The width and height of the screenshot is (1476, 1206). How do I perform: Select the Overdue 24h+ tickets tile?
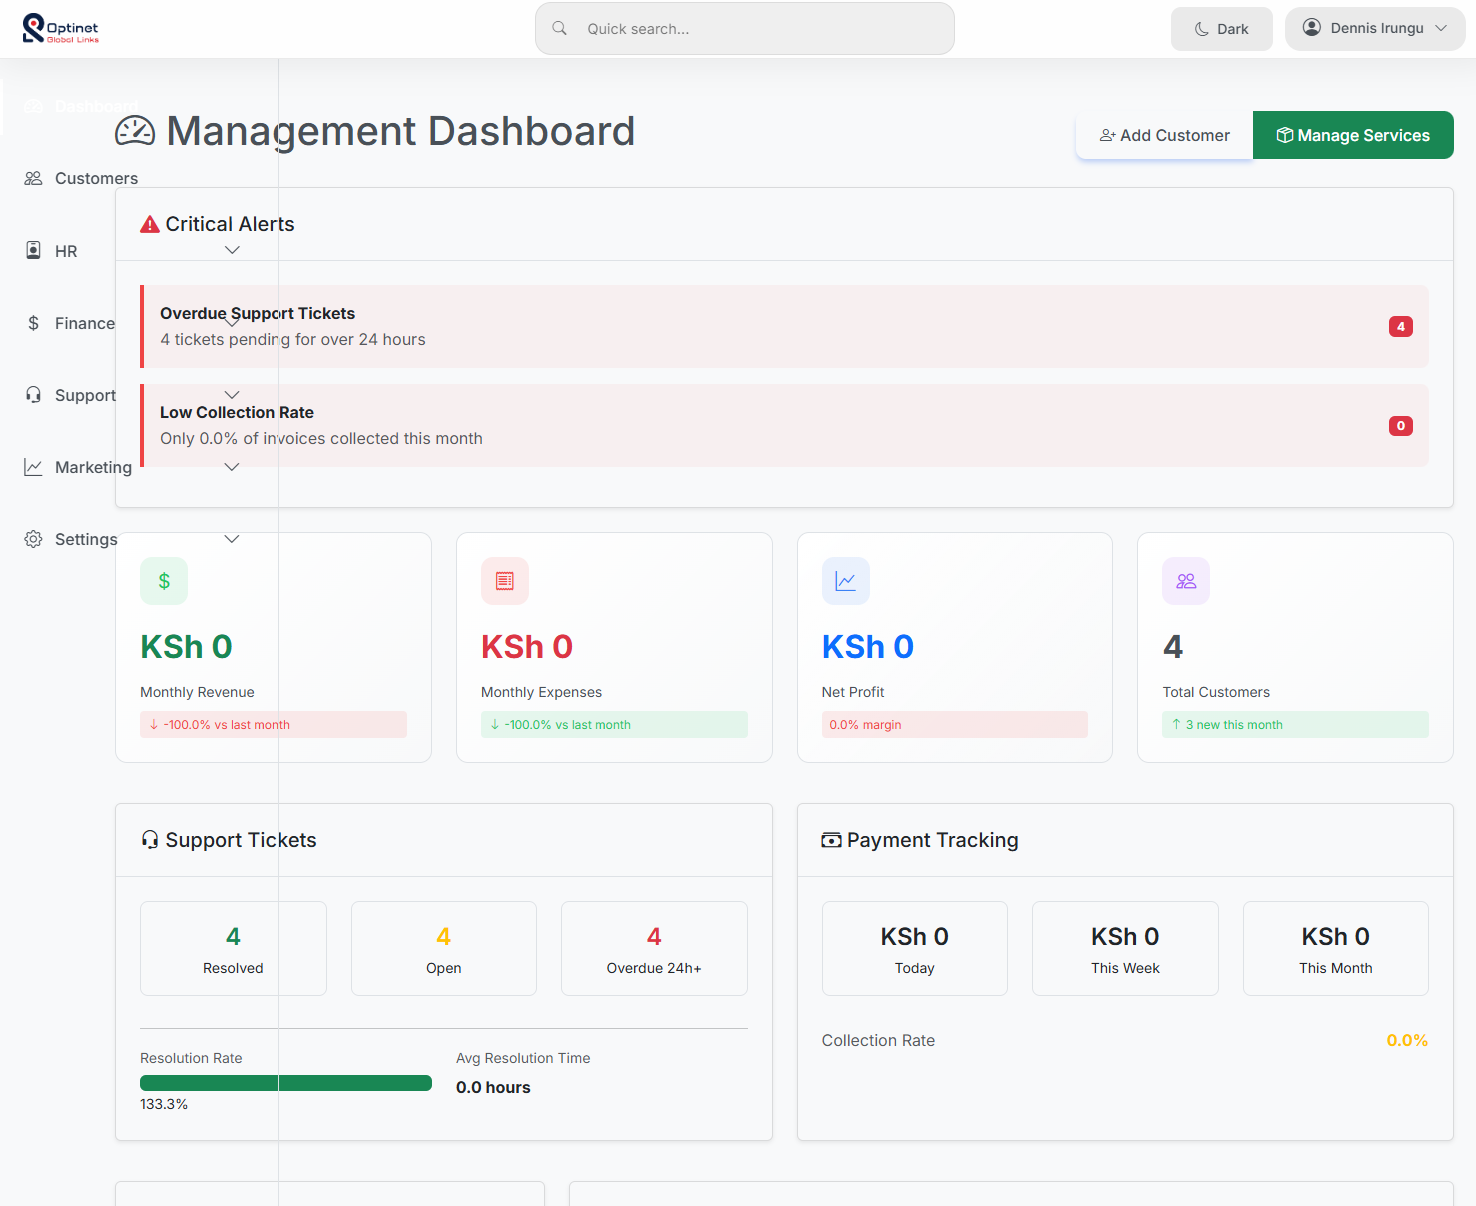click(654, 948)
